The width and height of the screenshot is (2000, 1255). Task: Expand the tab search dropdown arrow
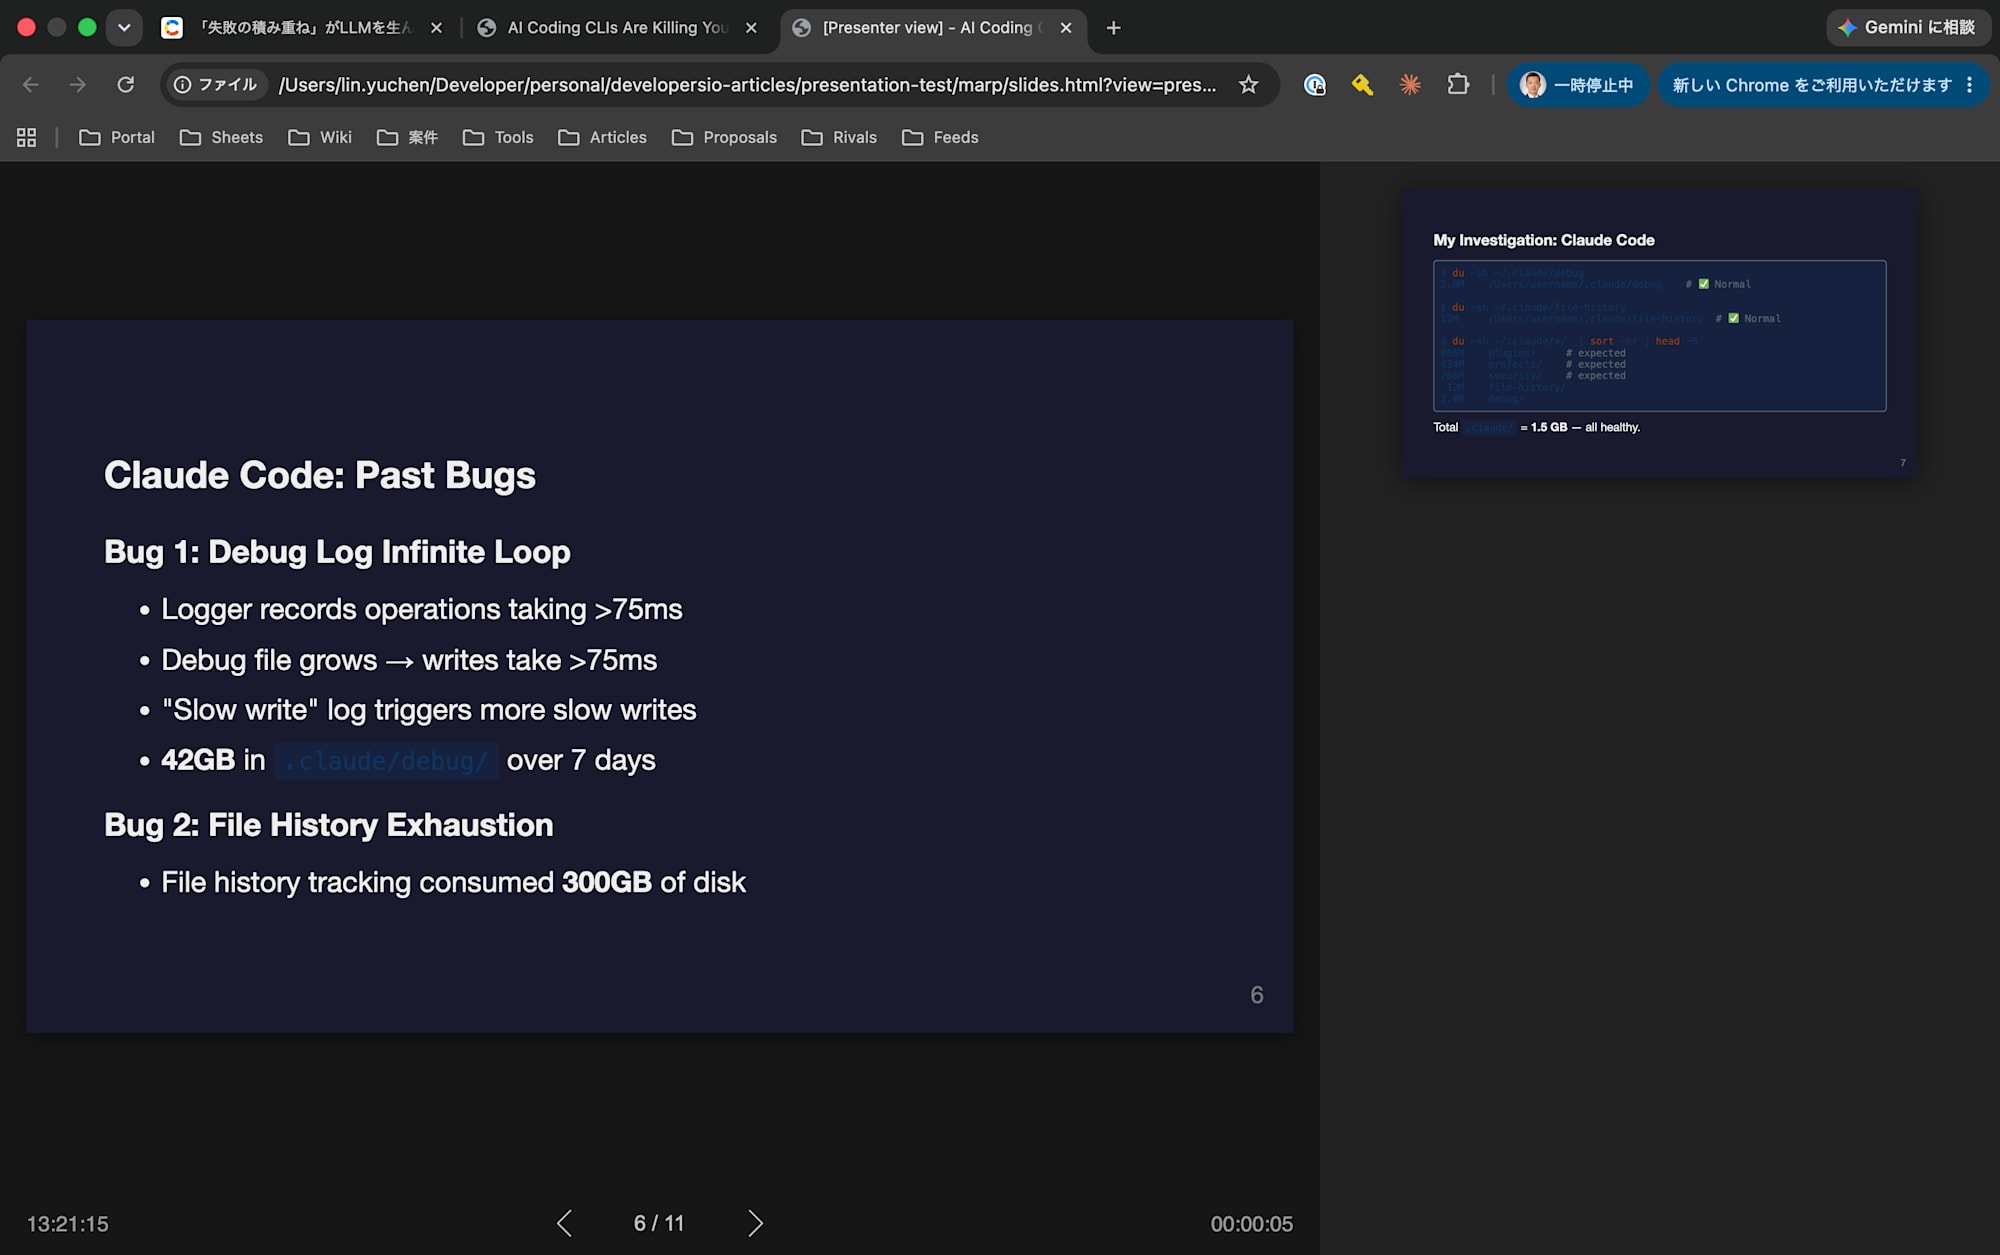[124, 28]
